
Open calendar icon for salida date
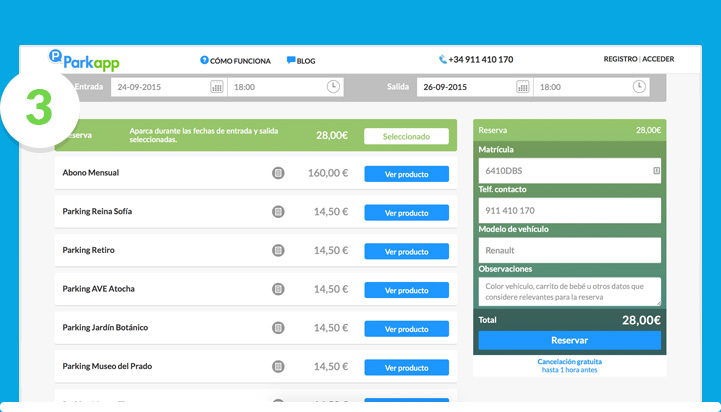click(x=522, y=87)
